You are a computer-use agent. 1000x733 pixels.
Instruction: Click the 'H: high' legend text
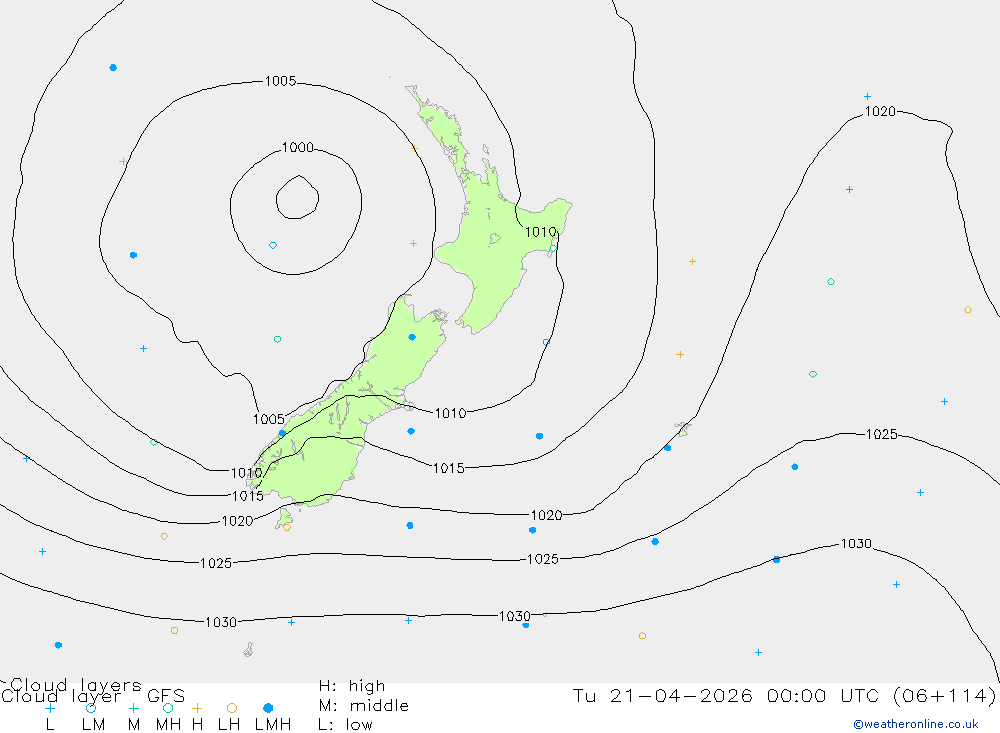[x=352, y=686]
